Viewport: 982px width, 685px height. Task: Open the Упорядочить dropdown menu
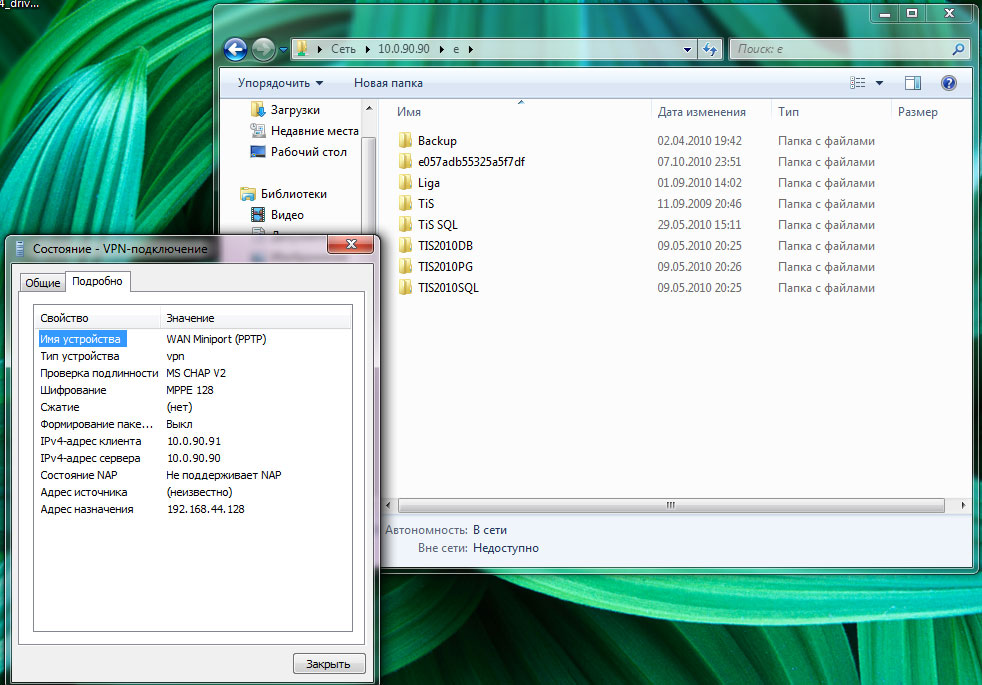pyautogui.click(x=280, y=83)
